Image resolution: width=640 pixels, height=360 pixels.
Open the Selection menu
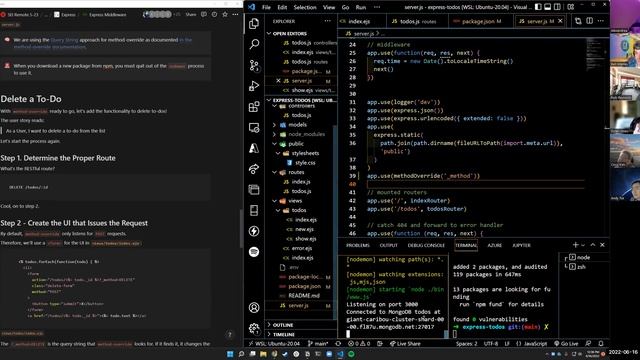[305, 7]
